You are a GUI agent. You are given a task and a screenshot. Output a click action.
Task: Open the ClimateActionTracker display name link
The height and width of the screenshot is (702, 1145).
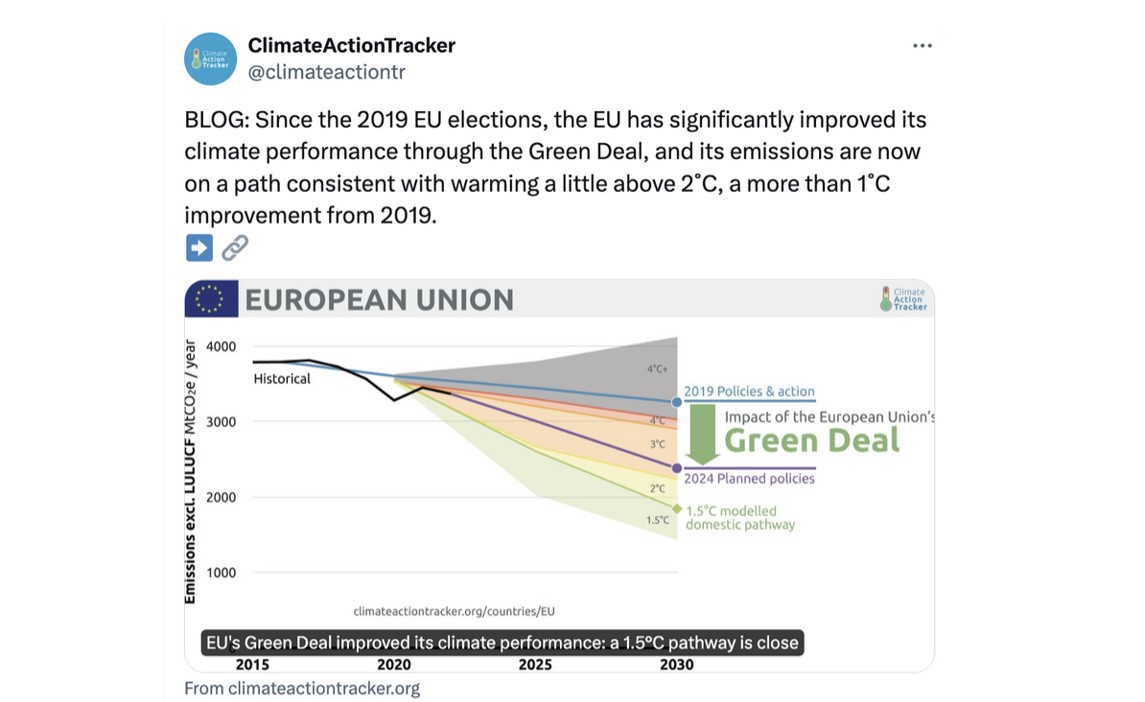point(351,45)
